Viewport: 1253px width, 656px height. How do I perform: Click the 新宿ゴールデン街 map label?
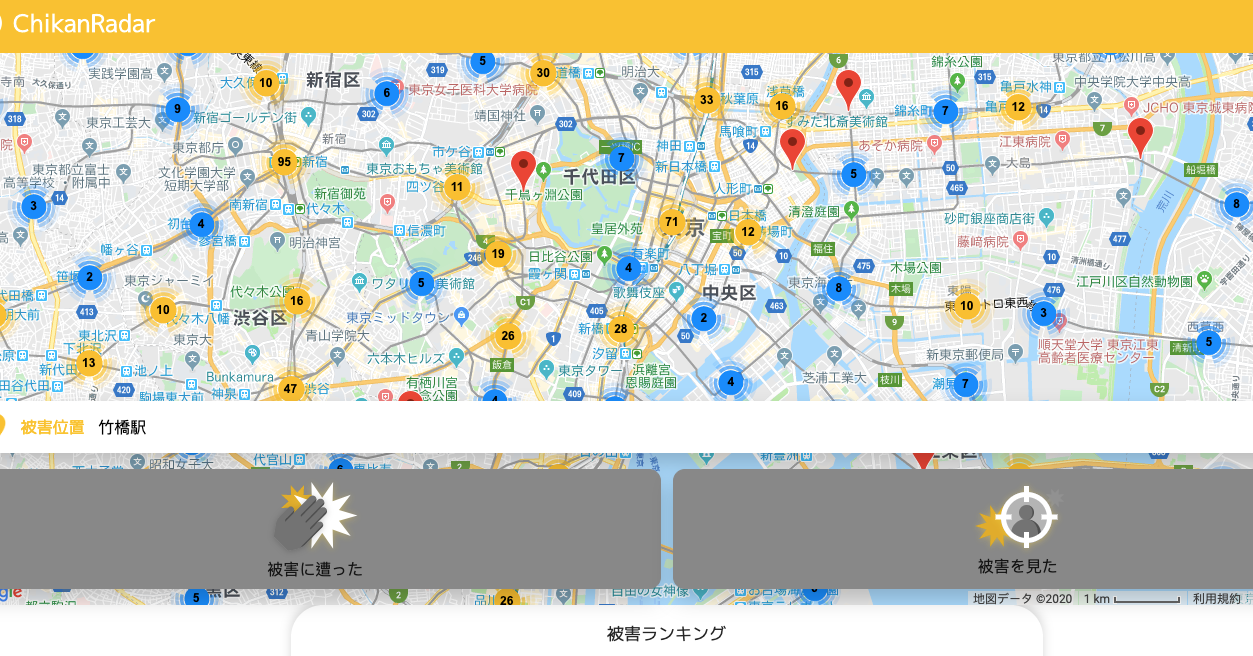click(244, 118)
